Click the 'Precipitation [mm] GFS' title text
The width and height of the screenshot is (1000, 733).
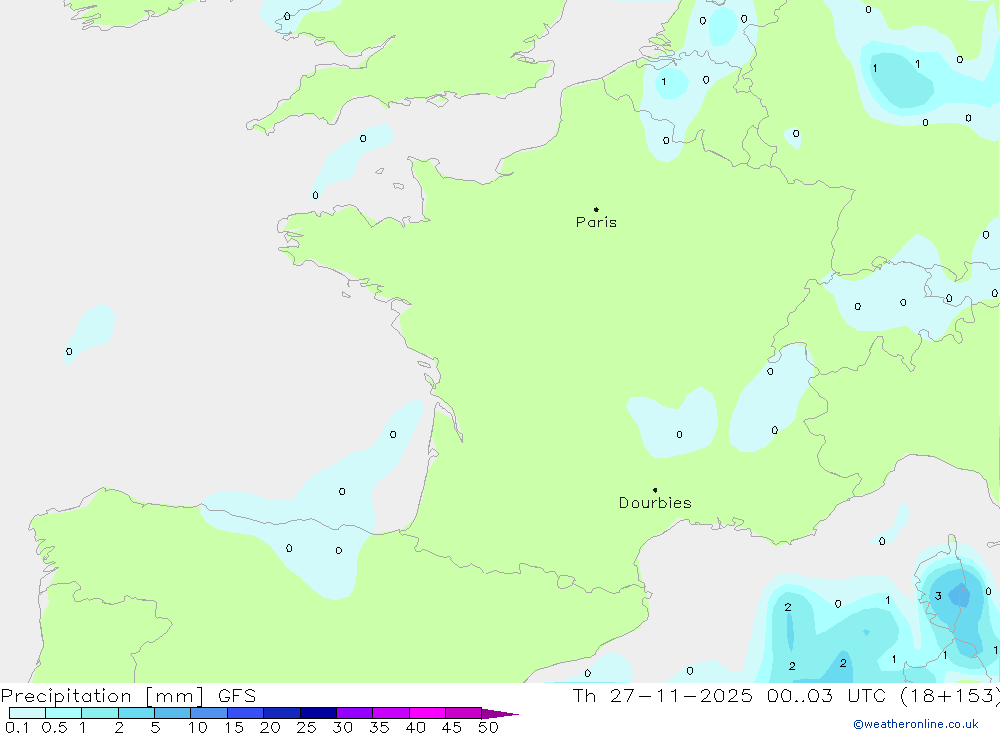point(128,695)
